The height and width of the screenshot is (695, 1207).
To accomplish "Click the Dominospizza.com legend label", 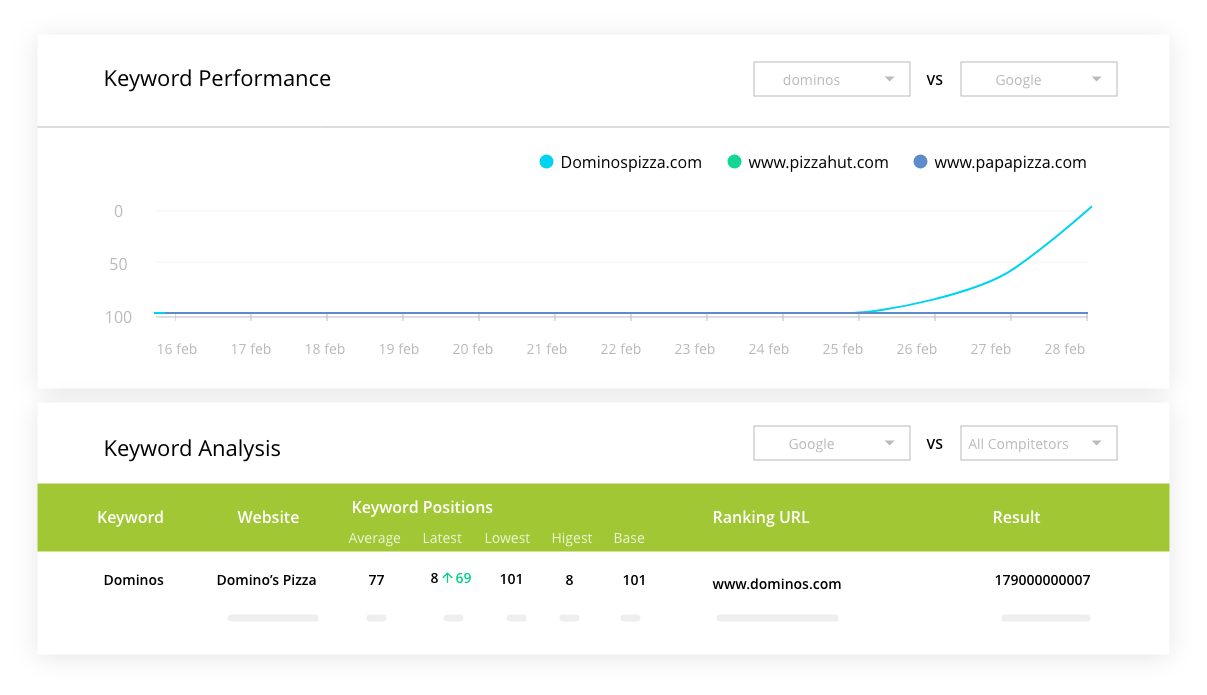I will (x=631, y=162).
